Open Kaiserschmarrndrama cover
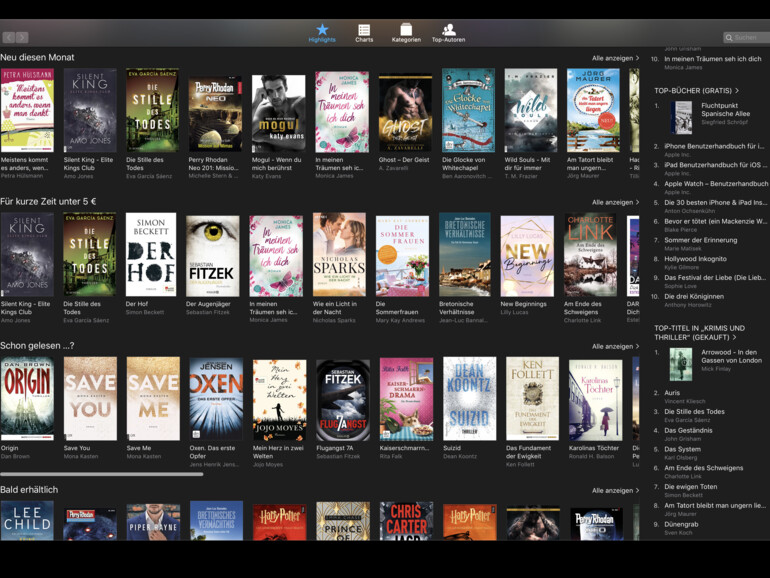 click(x=407, y=399)
